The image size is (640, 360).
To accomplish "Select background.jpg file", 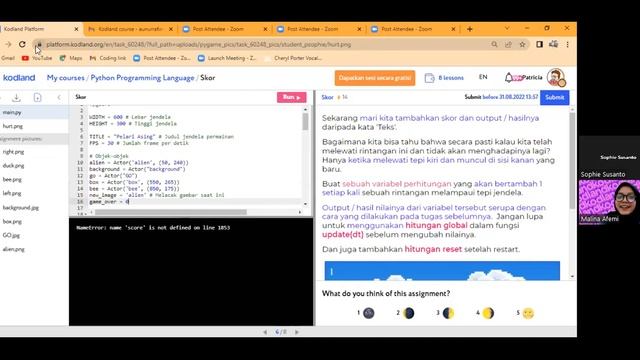I will pos(21,207).
